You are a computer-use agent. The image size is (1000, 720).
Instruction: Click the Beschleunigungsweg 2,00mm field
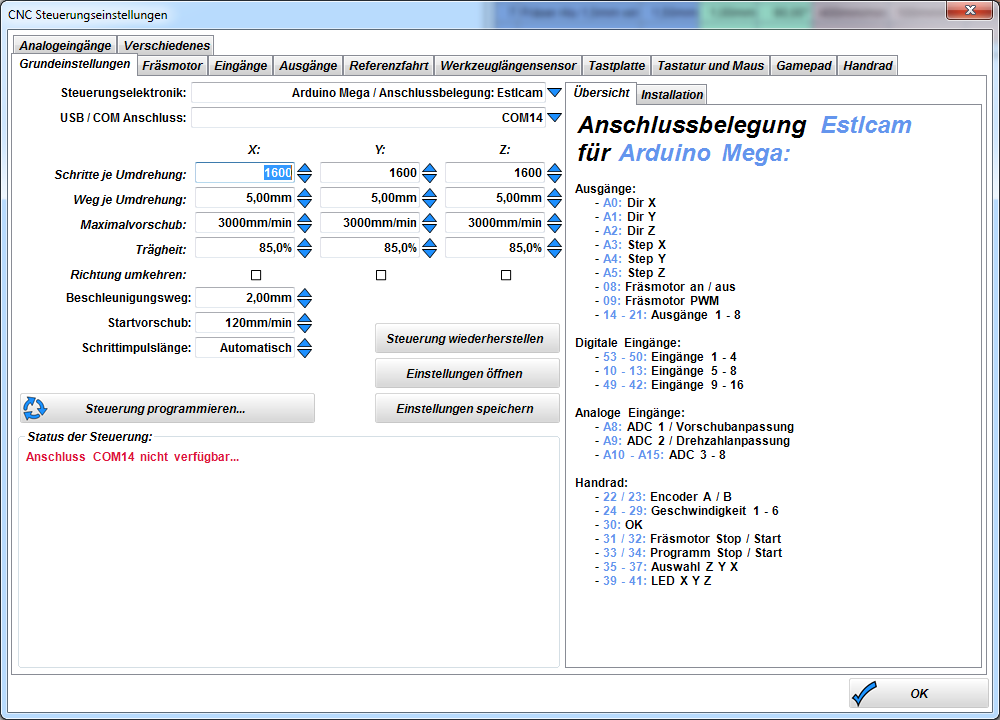[x=245, y=298]
